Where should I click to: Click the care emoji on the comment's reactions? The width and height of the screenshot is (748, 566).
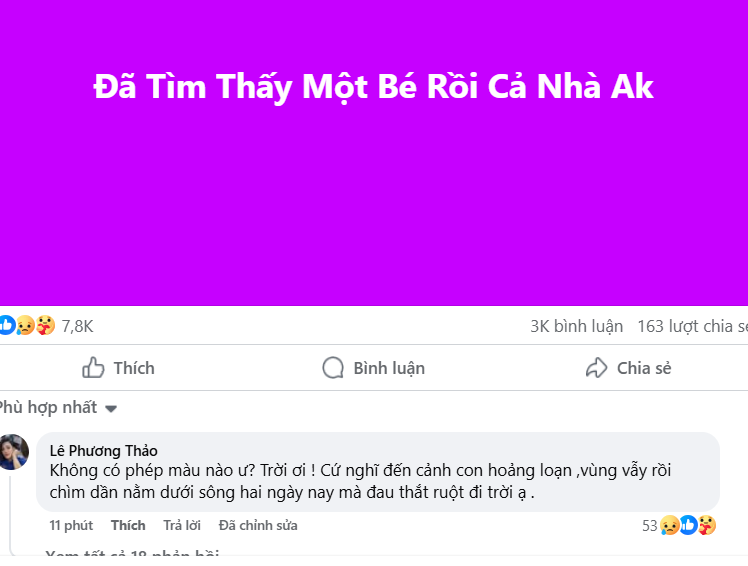point(706,525)
